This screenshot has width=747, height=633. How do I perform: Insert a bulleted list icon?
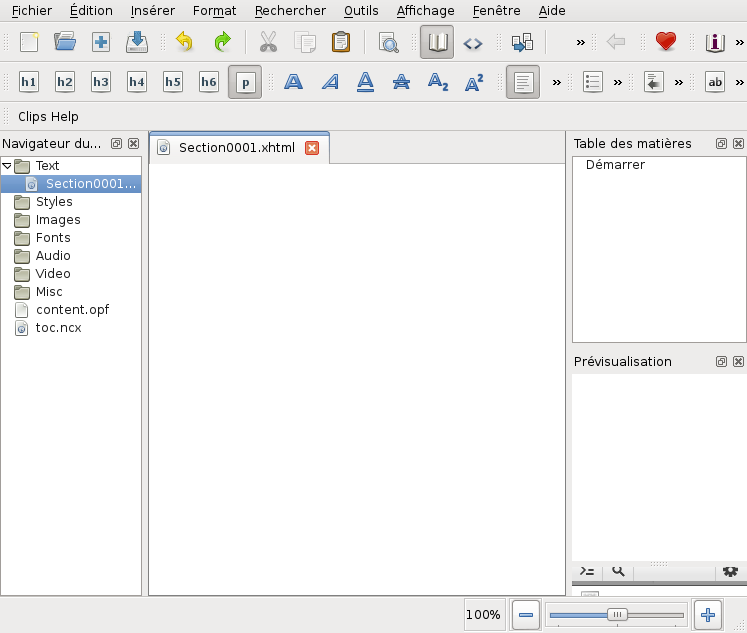593,82
